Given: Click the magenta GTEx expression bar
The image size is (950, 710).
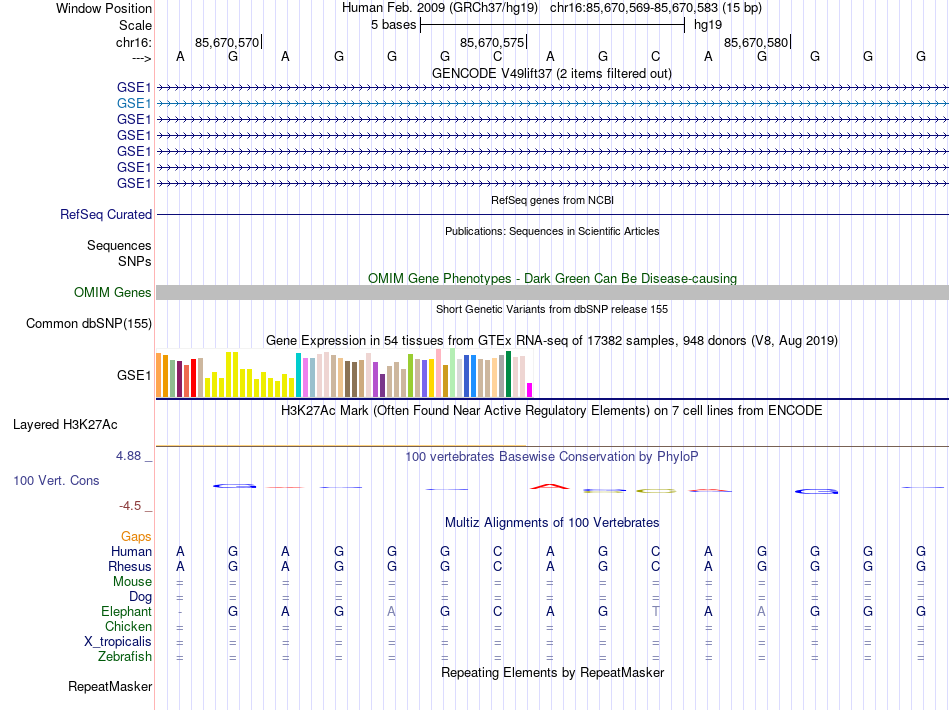Looking at the screenshot, I should (x=530, y=390).
